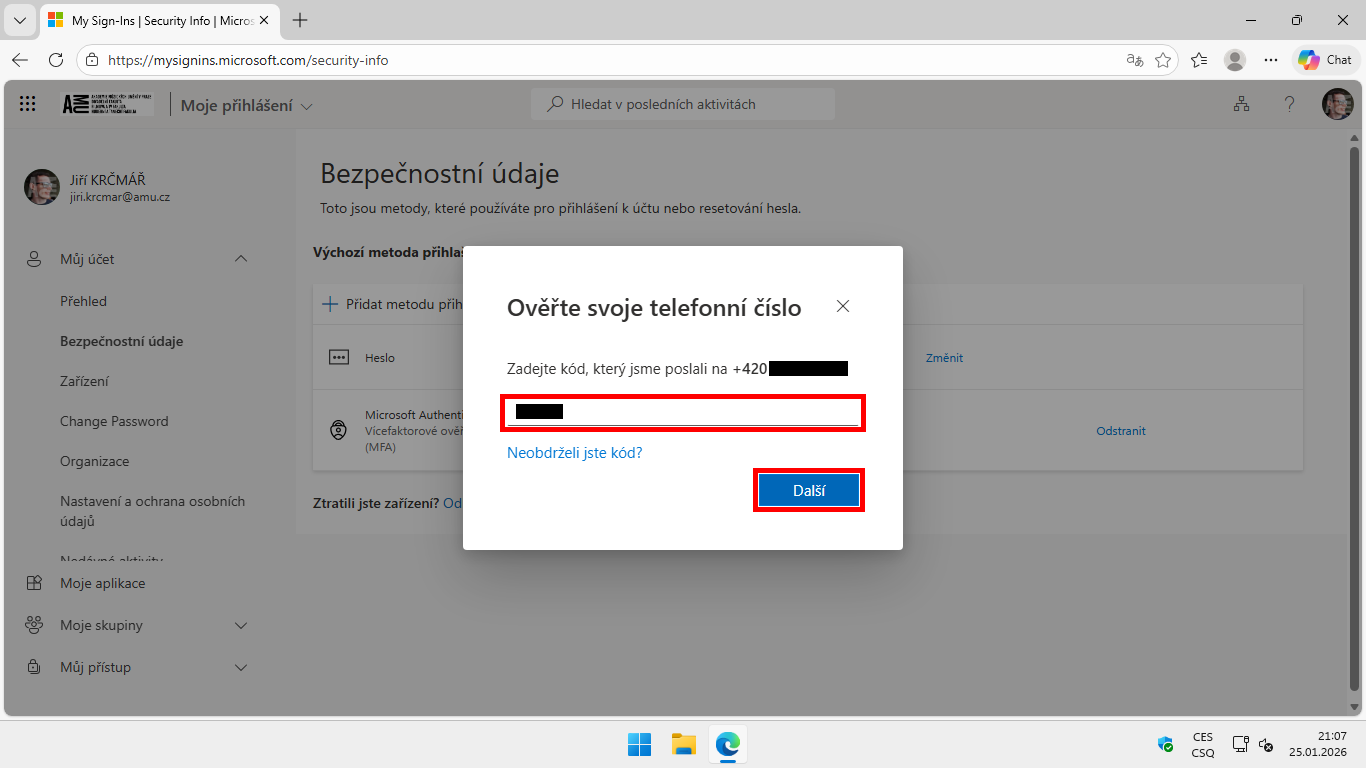Click File Explorer on the taskbar
The width and height of the screenshot is (1366, 768).
tap(683, 744)
